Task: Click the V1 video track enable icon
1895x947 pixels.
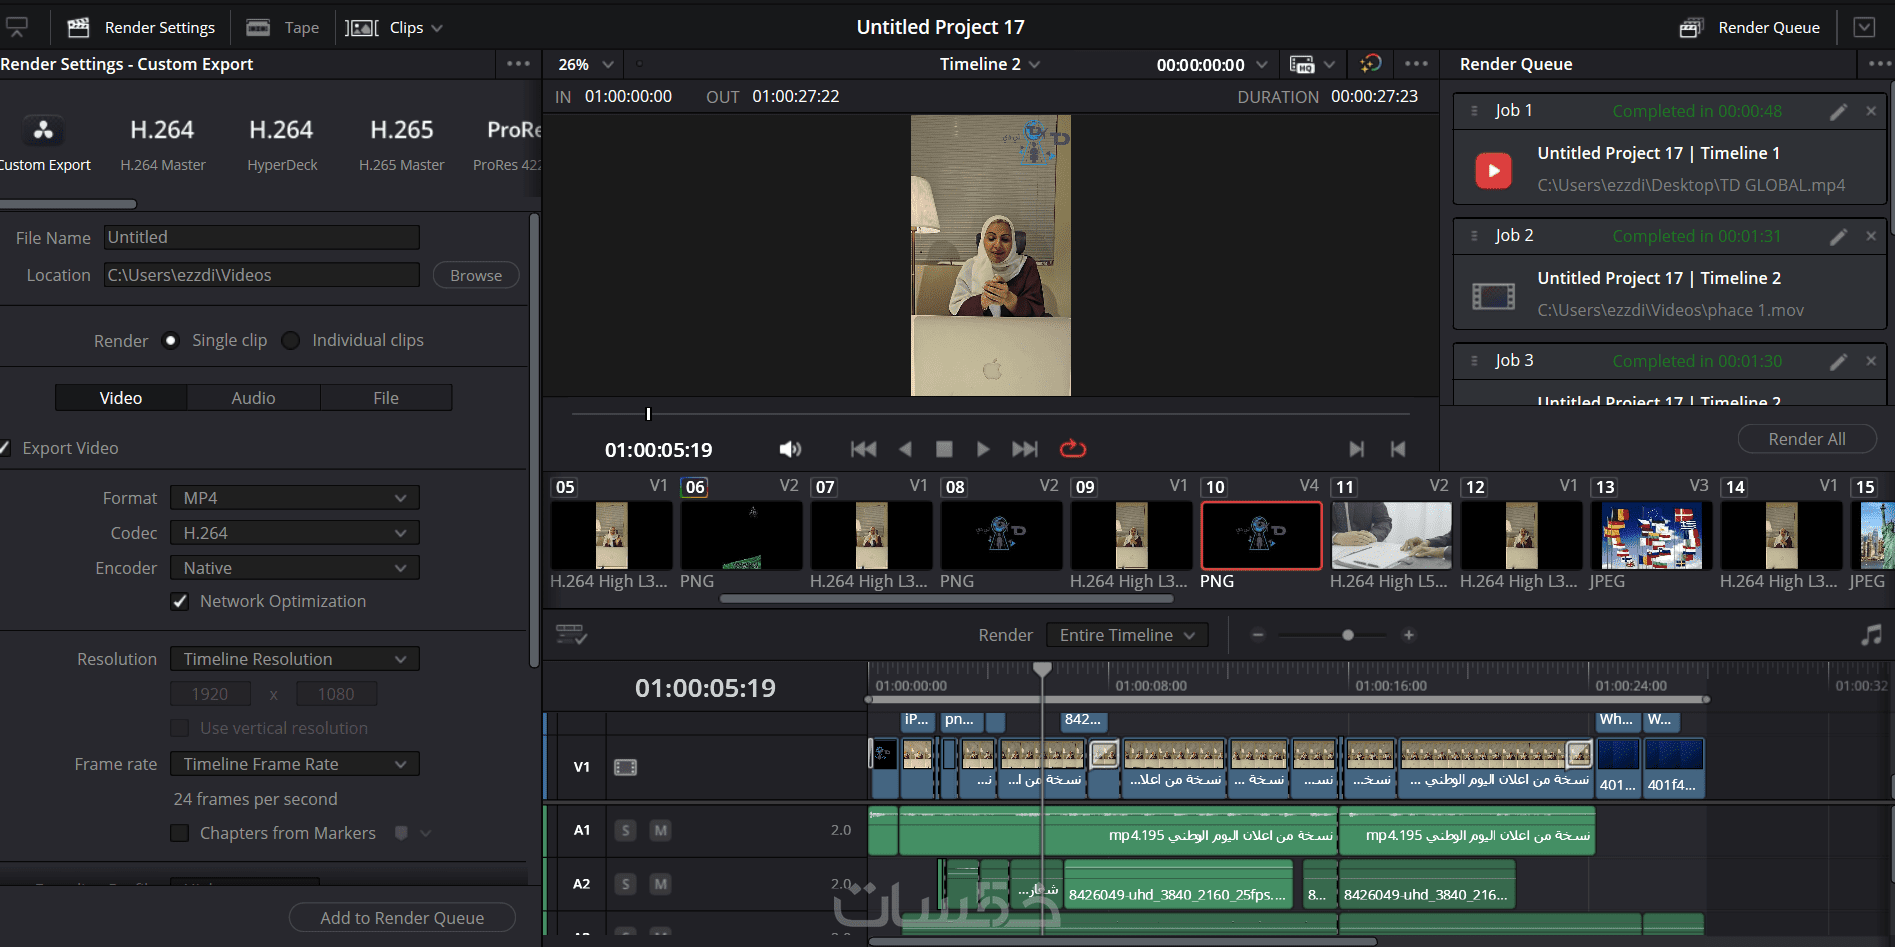Action: pyautogui.click(x=625, y=767)
